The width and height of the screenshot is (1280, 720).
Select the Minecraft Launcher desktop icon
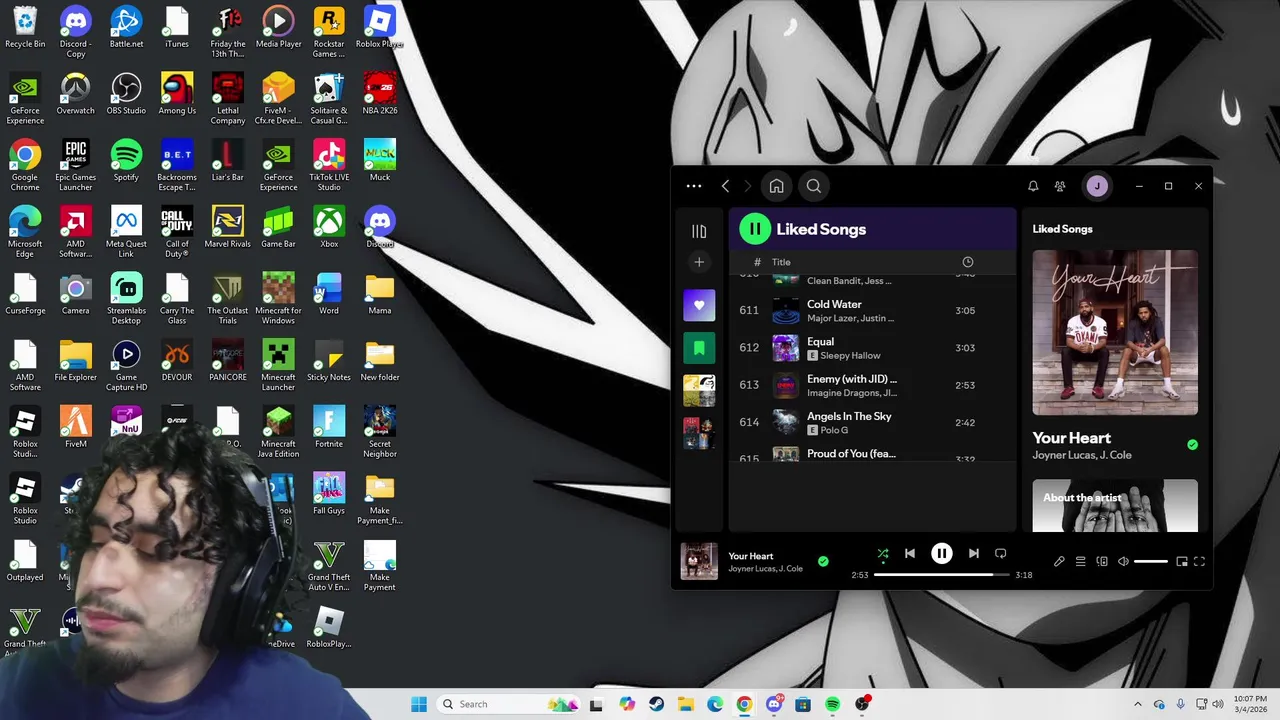pos(278,365)
